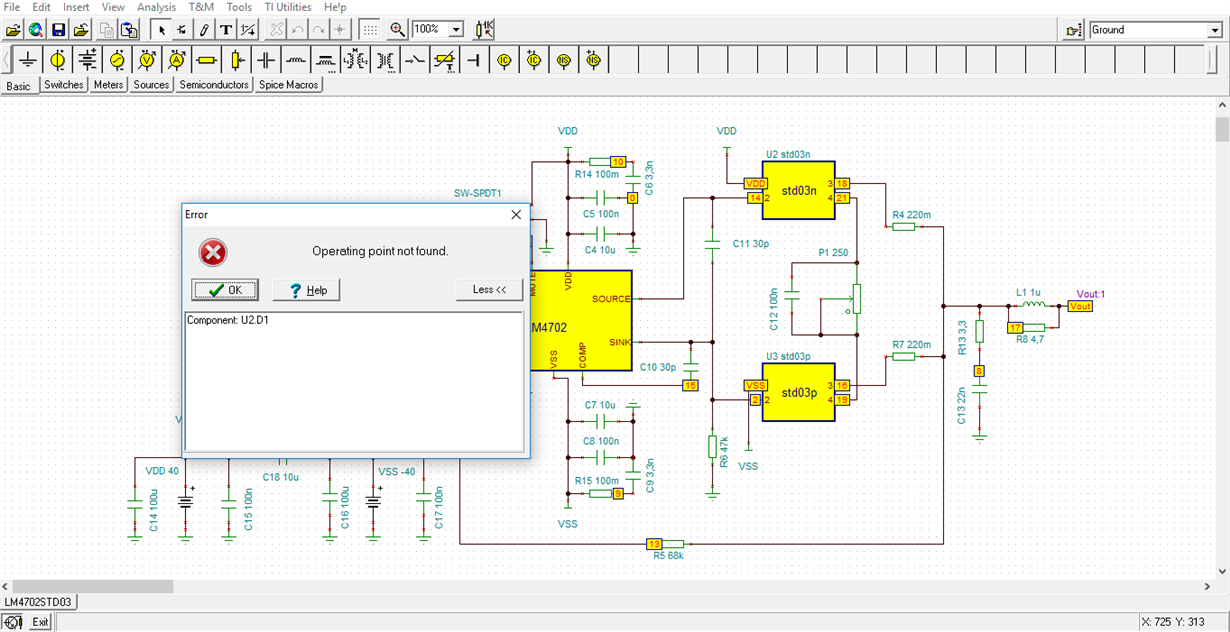Select the Vout output pin label
Viewport: 1230px width, 632px height.
click(x=1080, y=306)
